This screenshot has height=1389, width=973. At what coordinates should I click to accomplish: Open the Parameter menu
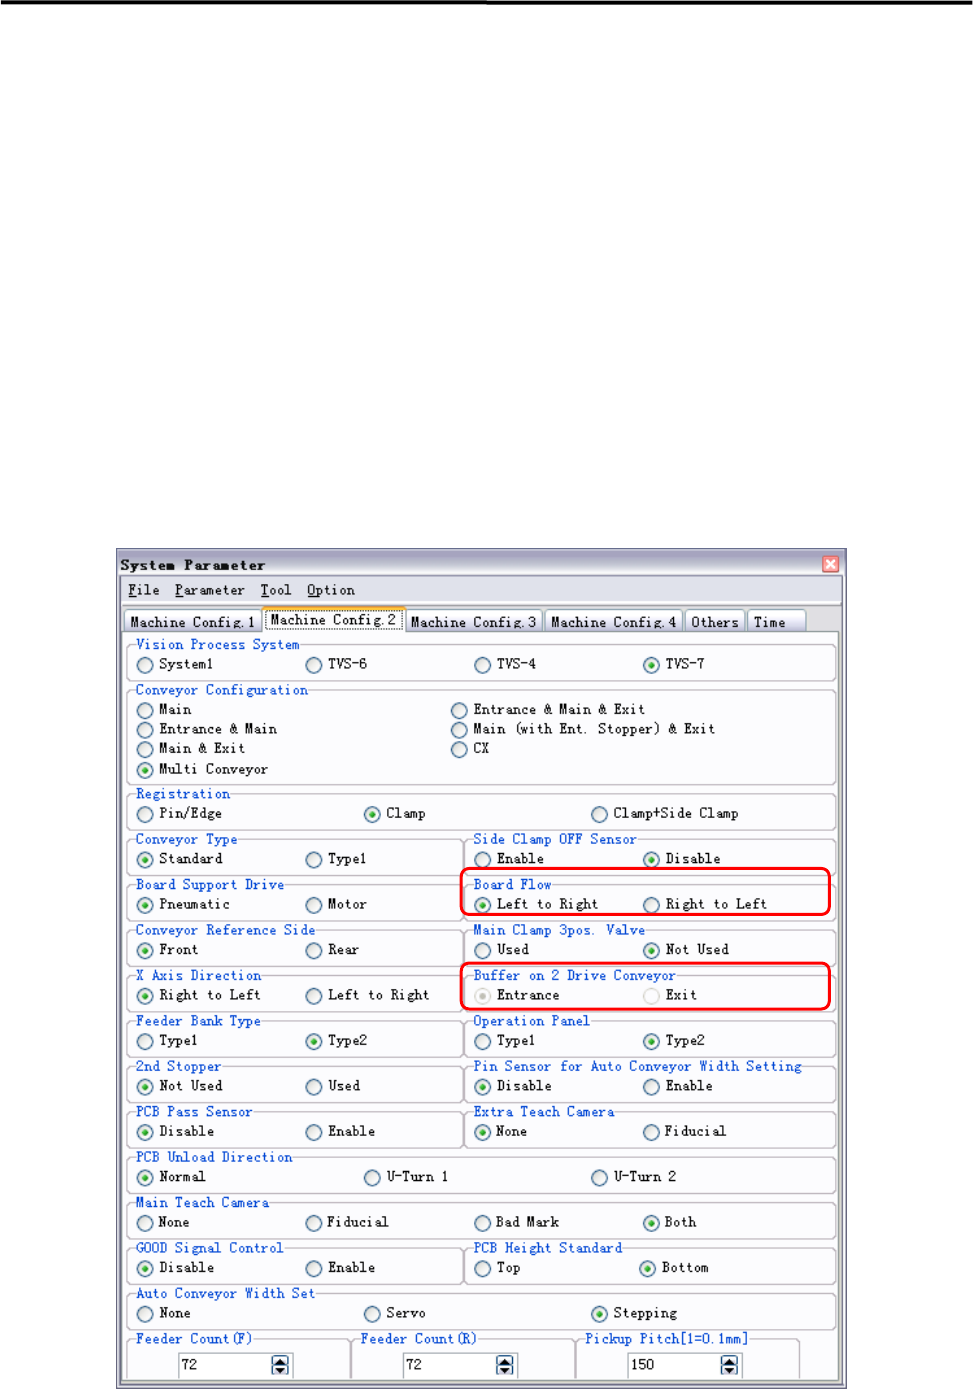(x=209, y=590)
